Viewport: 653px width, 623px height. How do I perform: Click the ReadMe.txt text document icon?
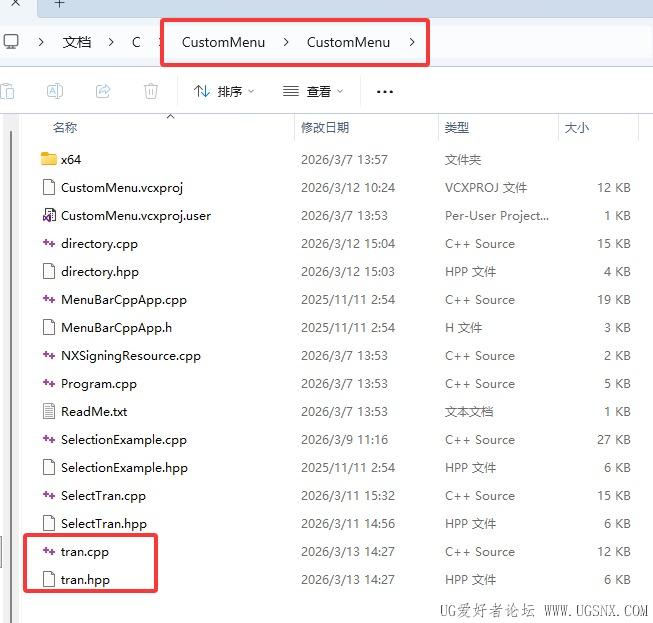pyautogui.click(x=49, y=411)
